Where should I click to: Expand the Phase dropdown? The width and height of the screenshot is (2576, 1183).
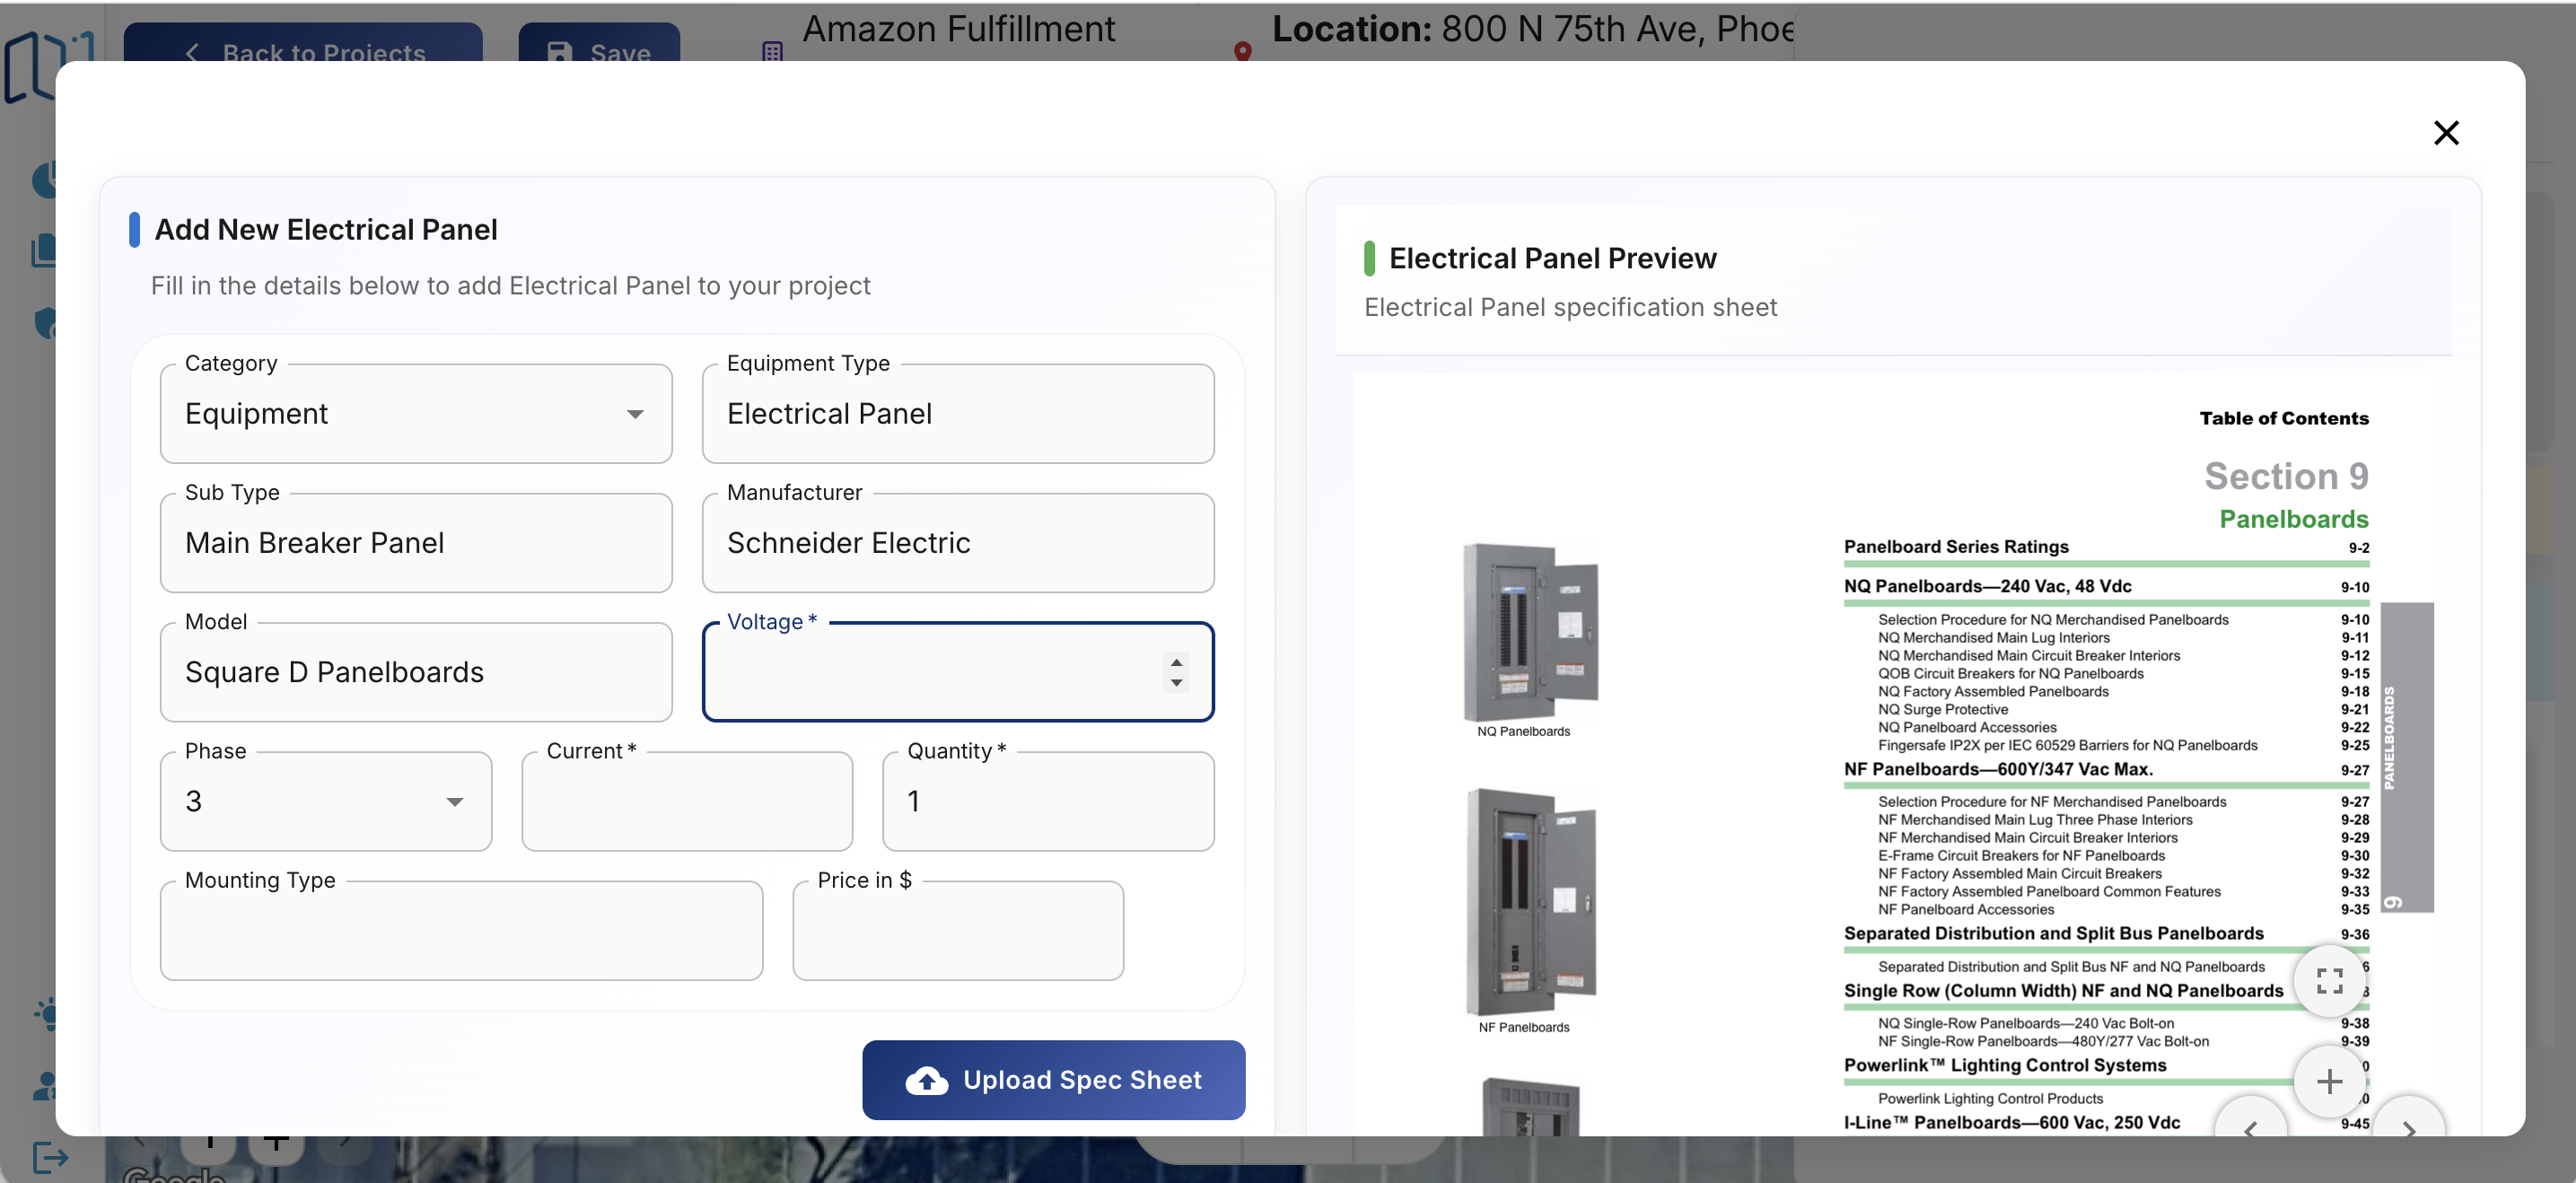pyautogui.click(x=326, y=802)
